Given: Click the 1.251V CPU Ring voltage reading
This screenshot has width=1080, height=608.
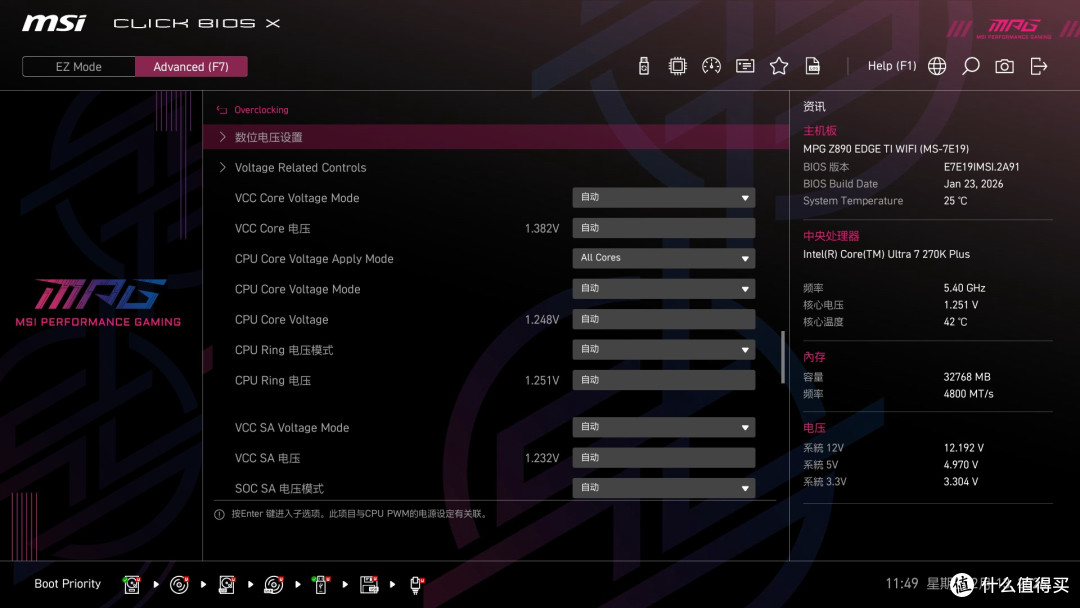Looking at the screenshot, I should point(542,380).
